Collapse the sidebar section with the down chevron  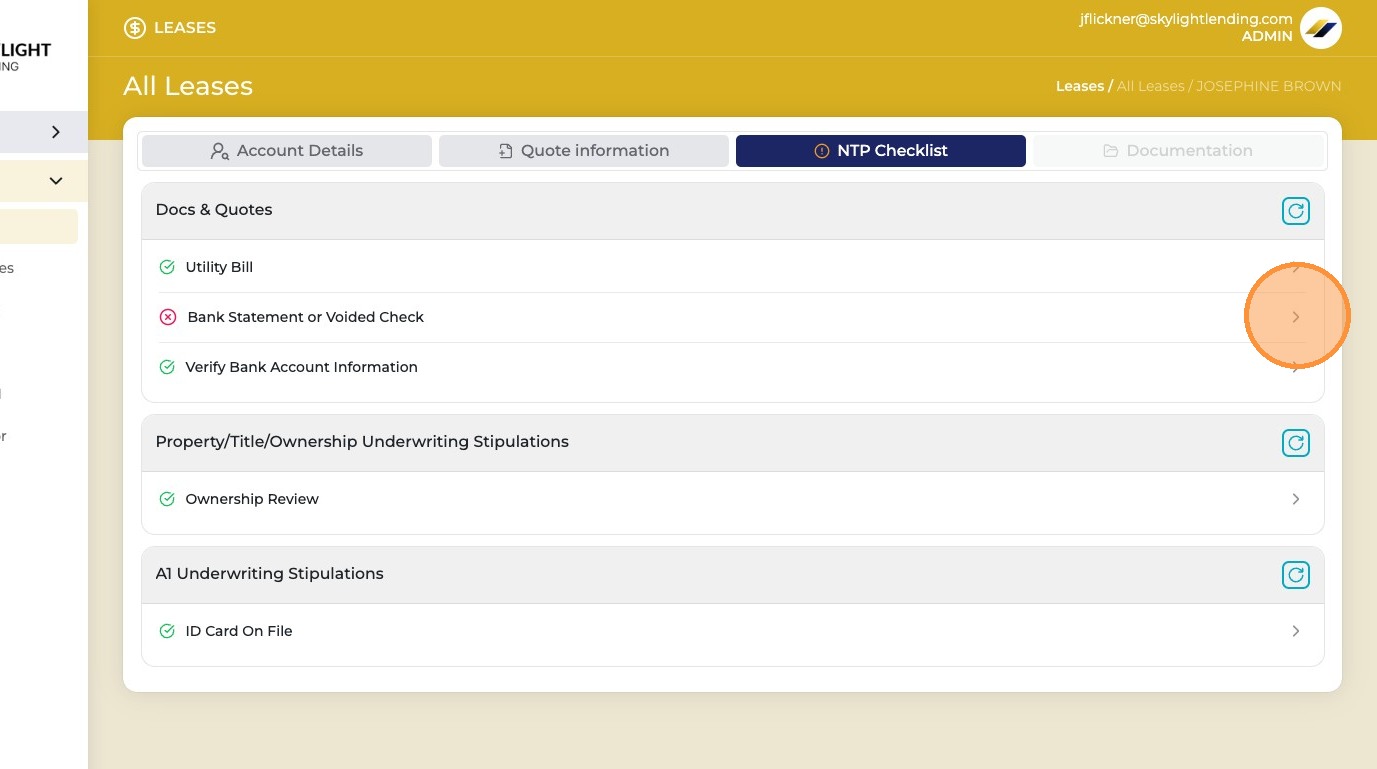click(56, 181)
